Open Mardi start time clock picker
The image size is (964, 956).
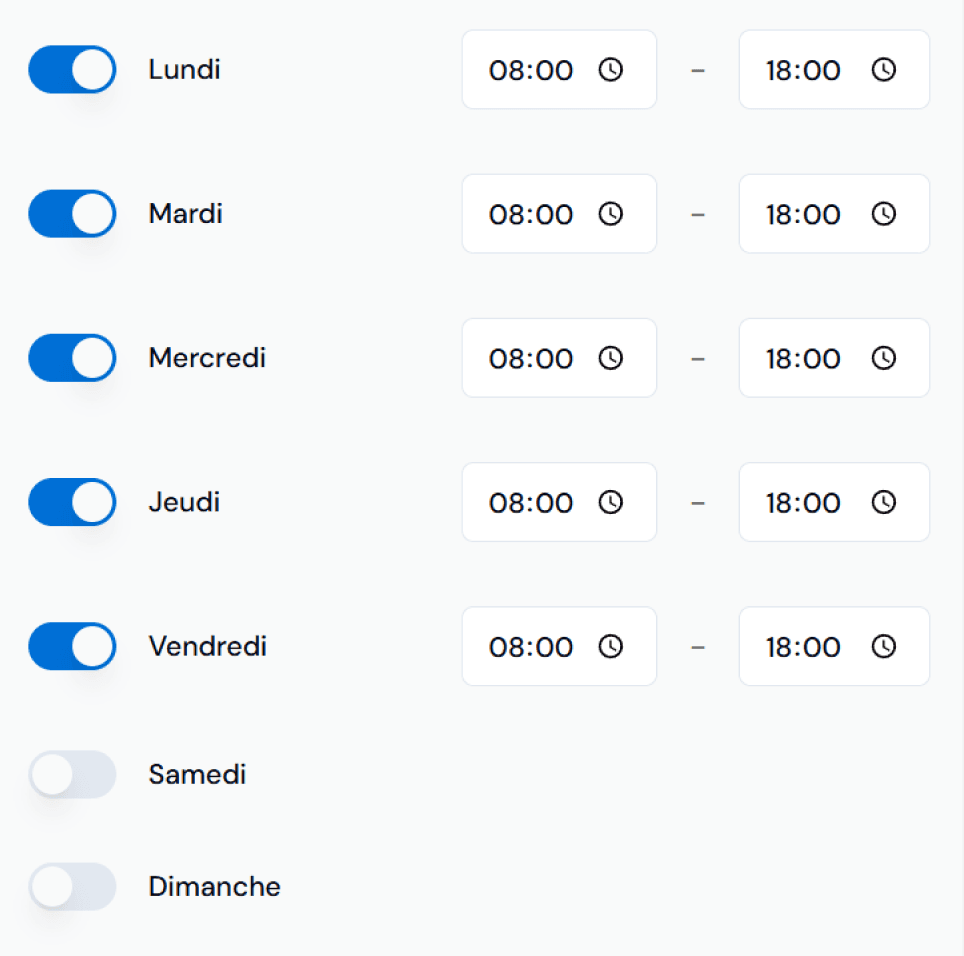(x=610, y=214)
